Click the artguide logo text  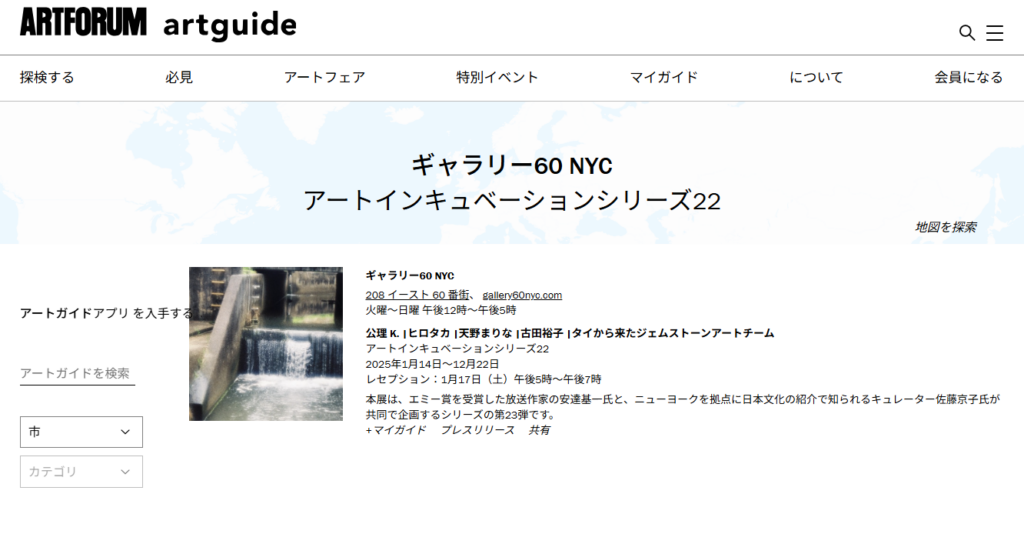pos(229,25)
